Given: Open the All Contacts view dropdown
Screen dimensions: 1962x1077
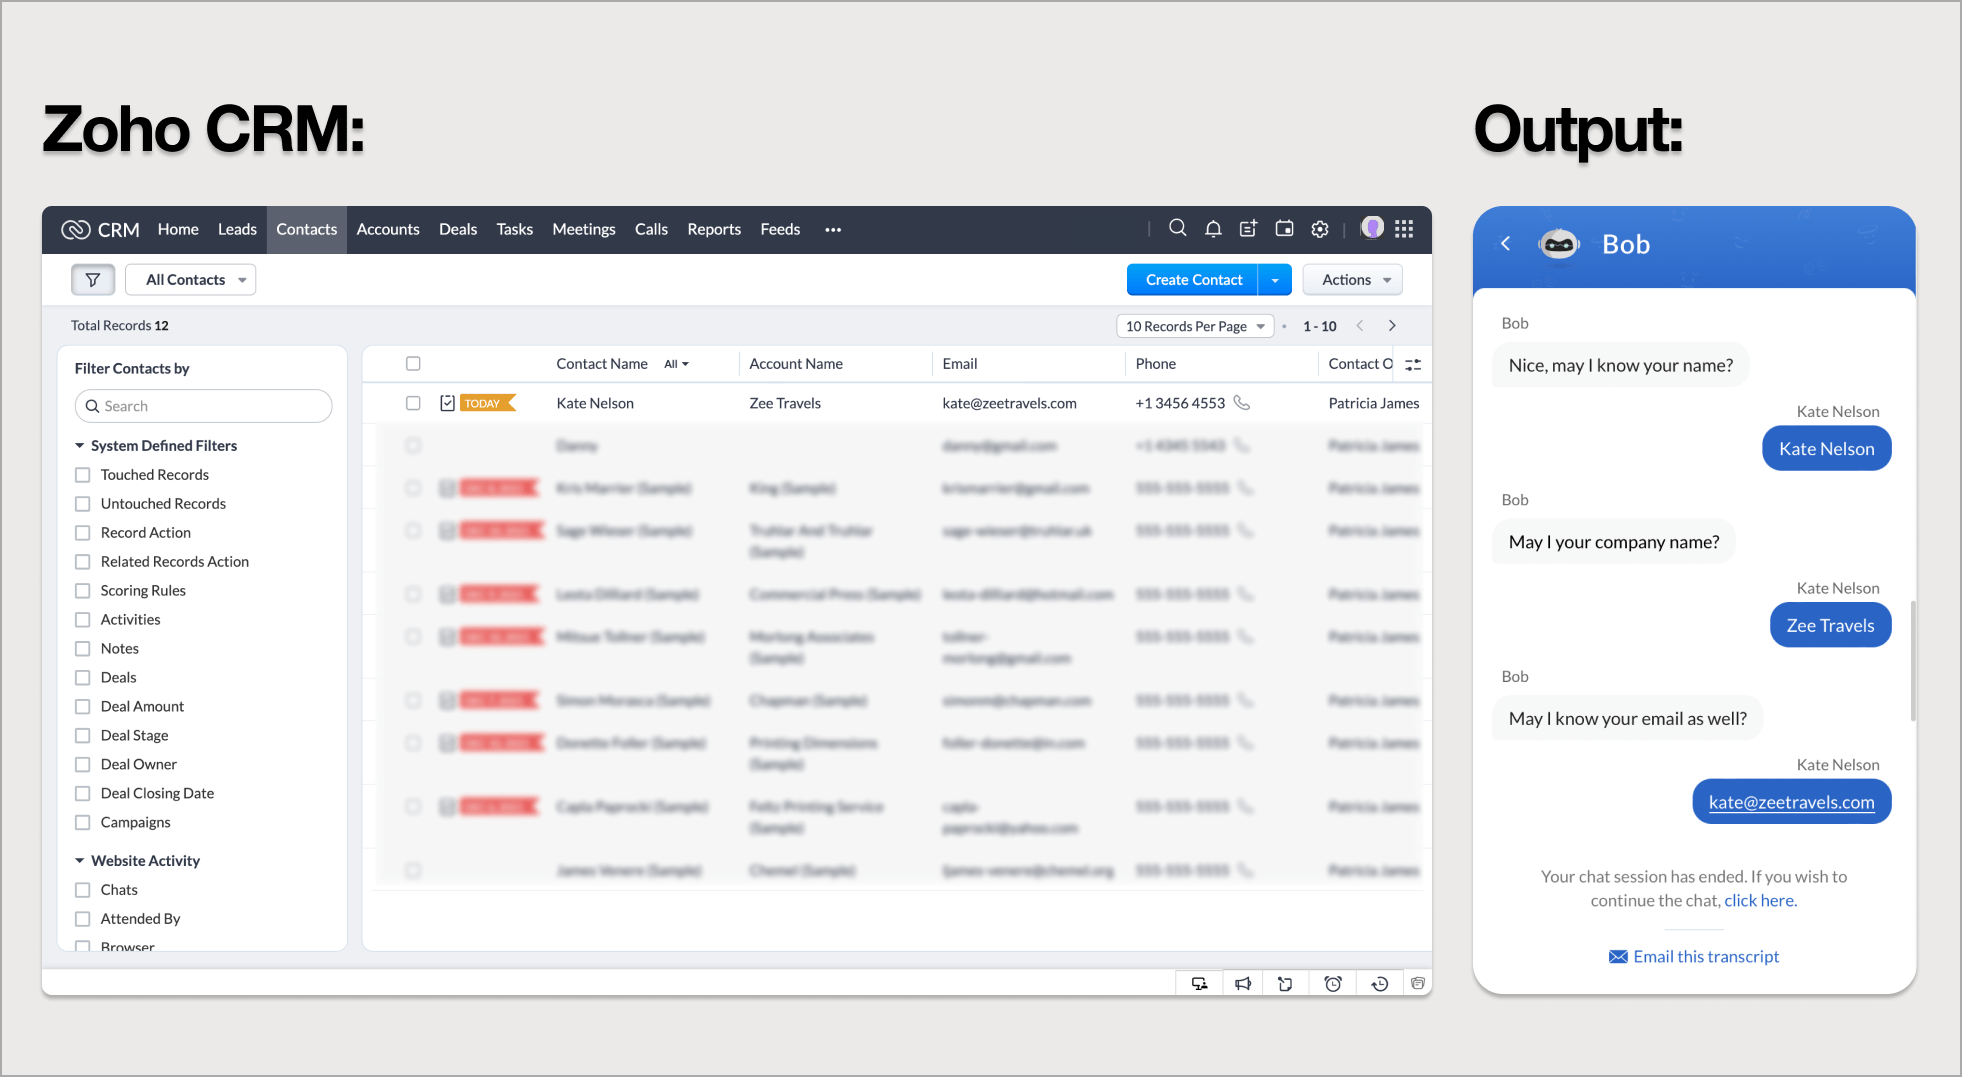Looking at the screenshot, I should pos(190,280).
